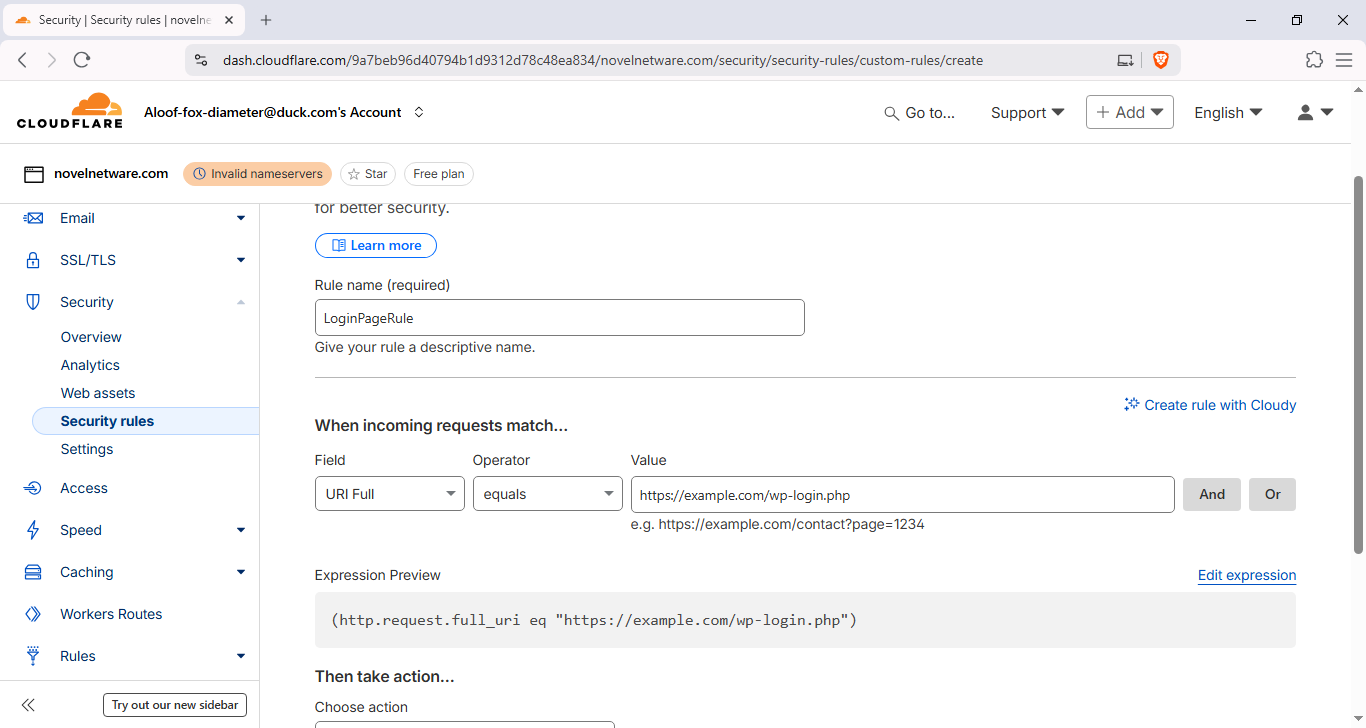Click the Learn more button
This screenshot has height=728, width=1366.
pos(376,245)
